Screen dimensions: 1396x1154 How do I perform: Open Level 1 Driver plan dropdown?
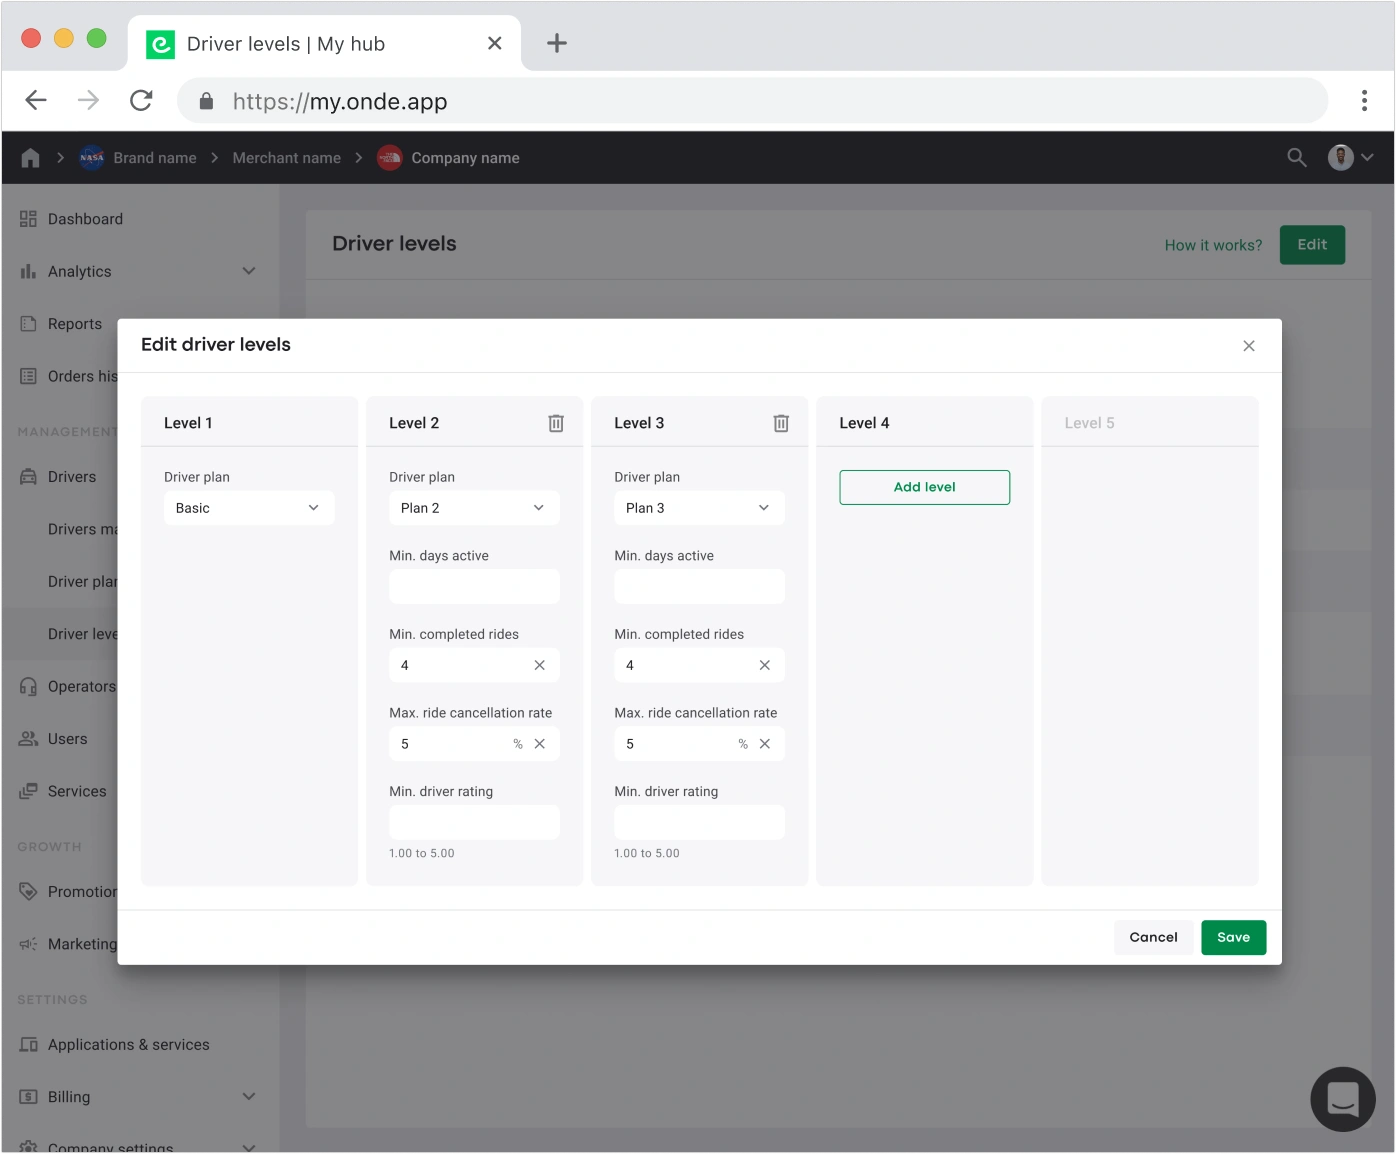coord(249,508)
